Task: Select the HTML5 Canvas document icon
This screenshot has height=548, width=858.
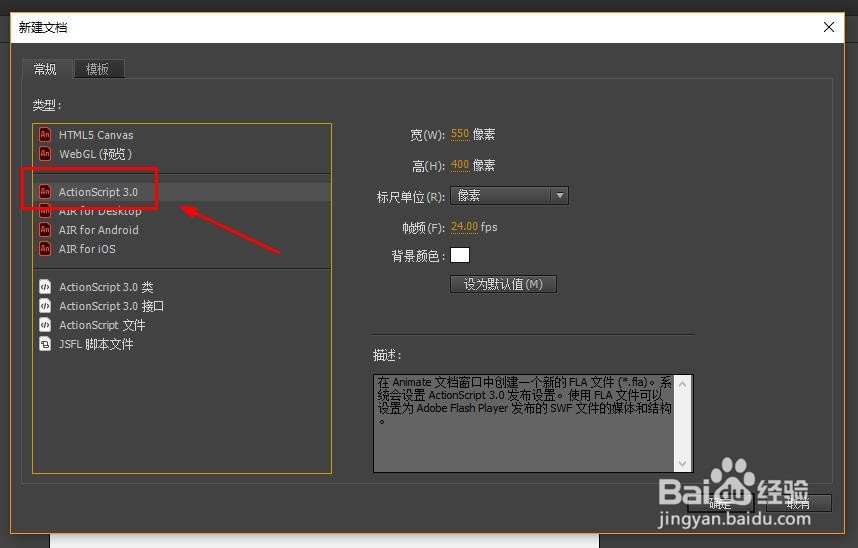Action: tap(45, 134)
